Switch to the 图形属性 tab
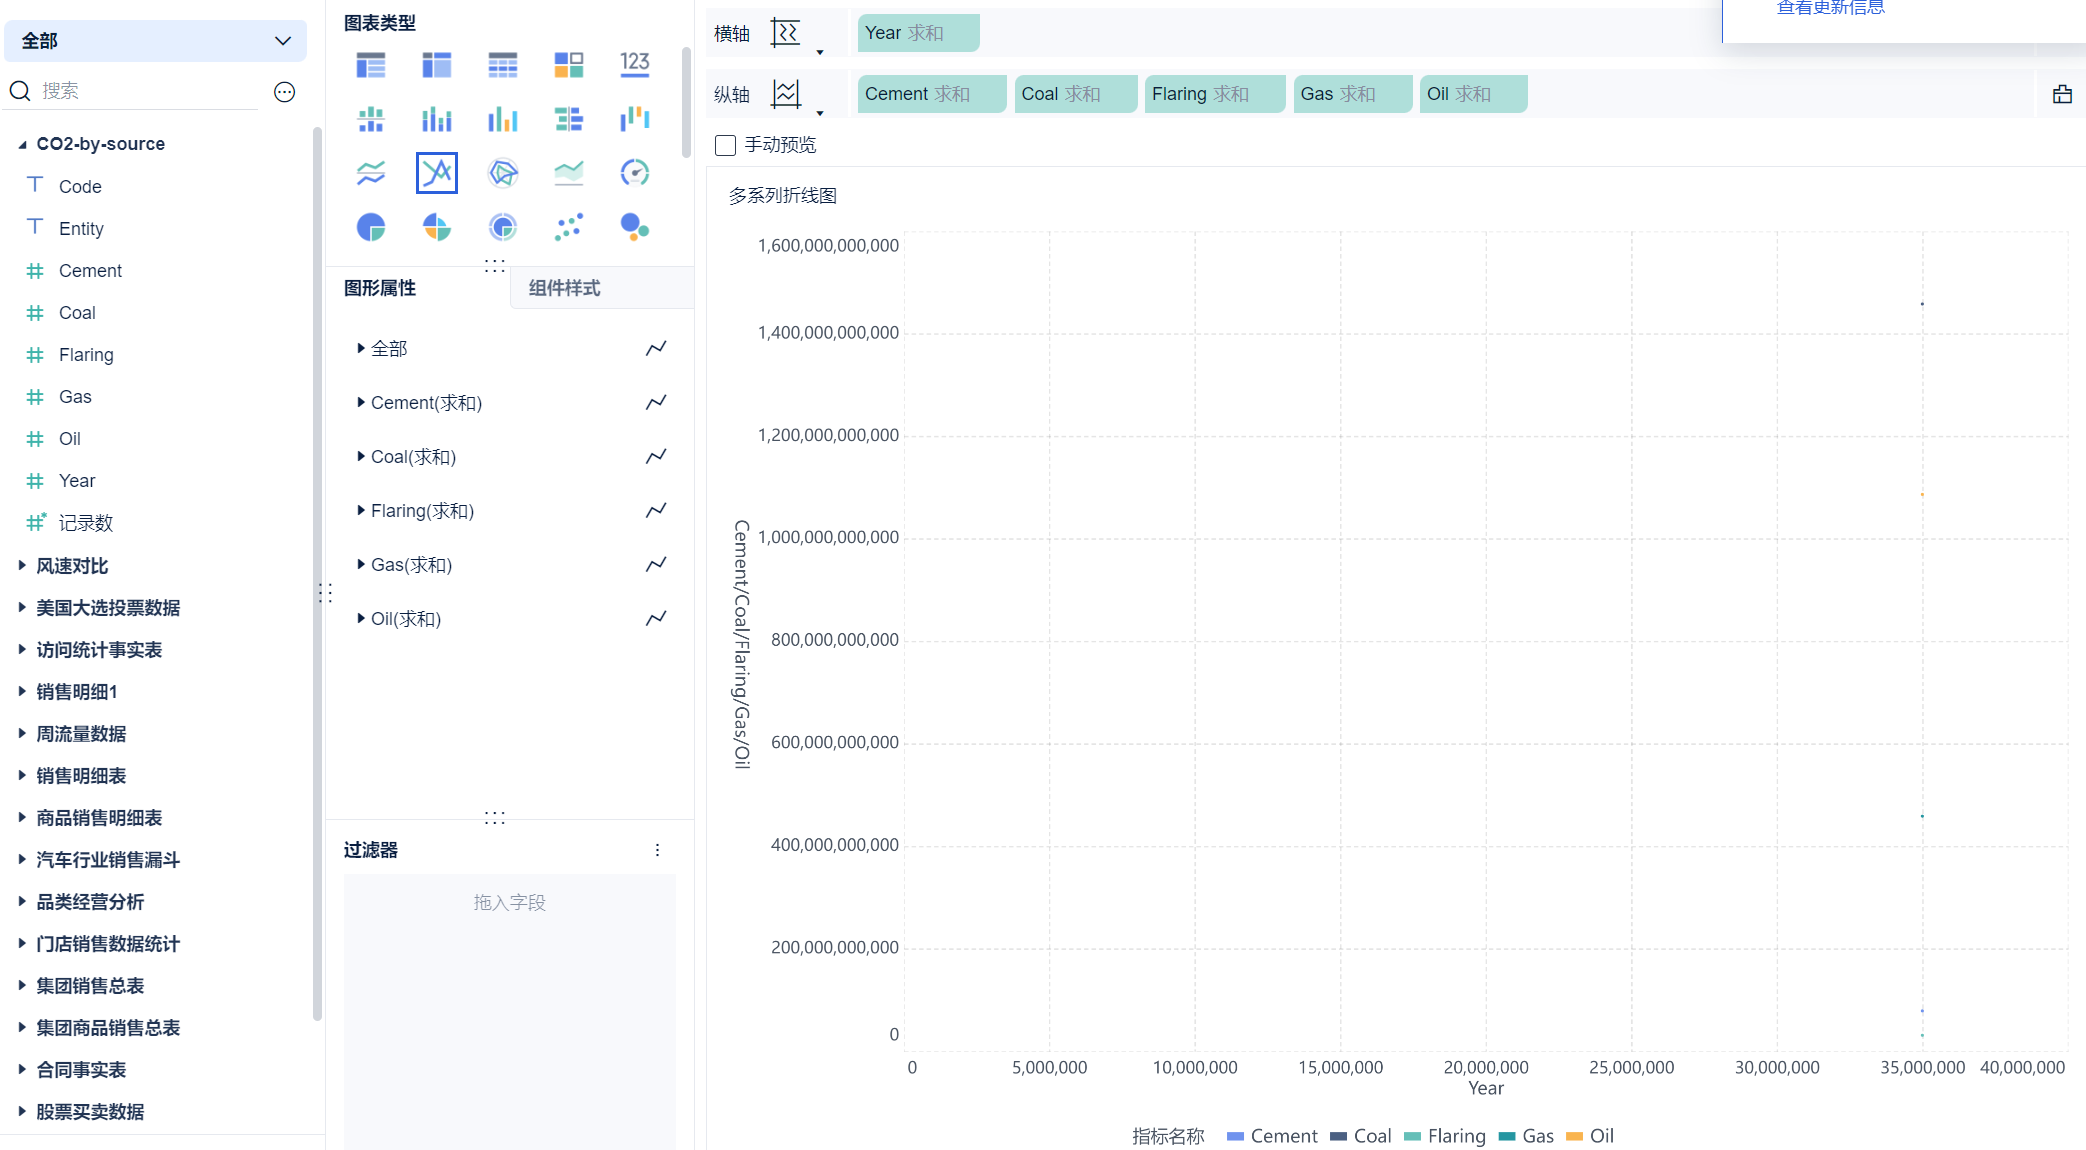The height and width of the screenshot is (1150, 2086). click(380, 288)
